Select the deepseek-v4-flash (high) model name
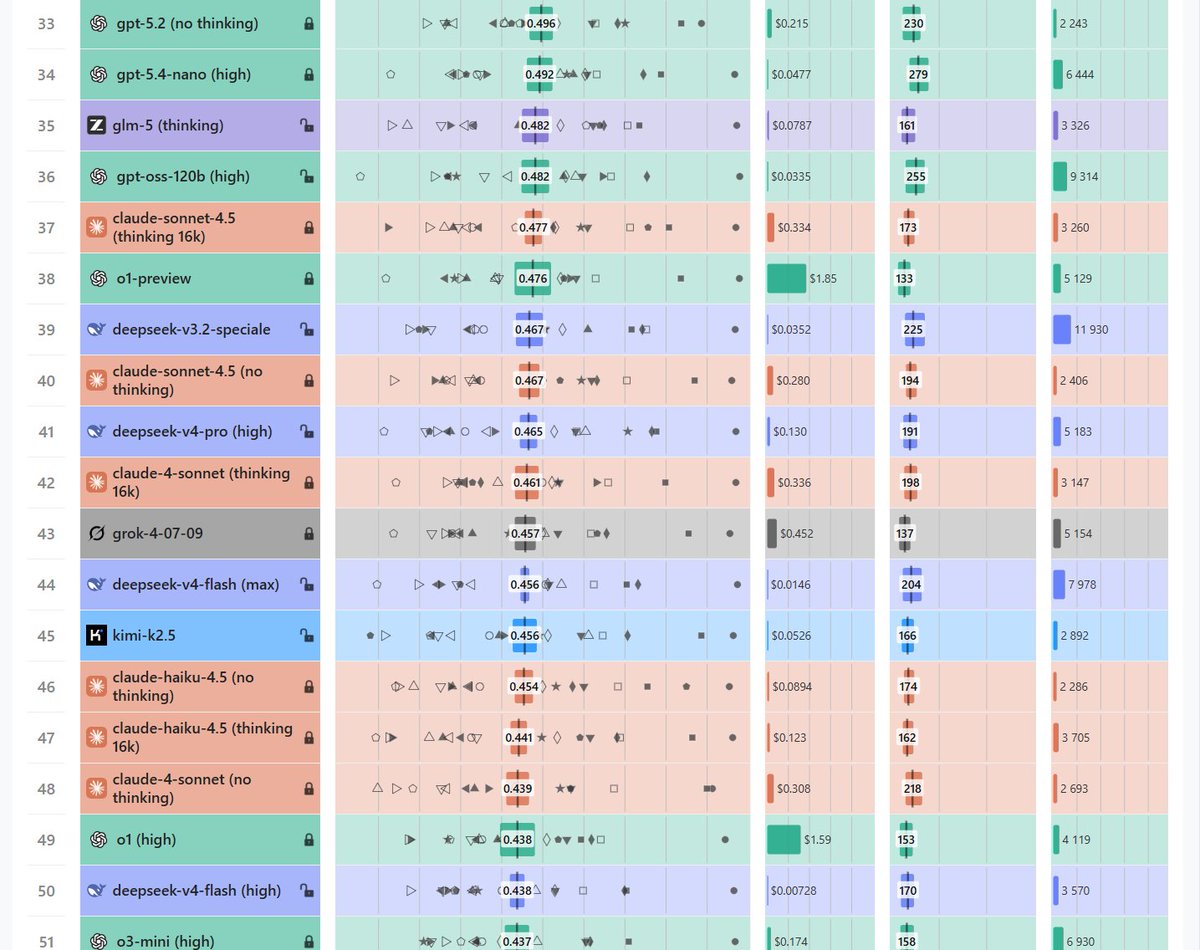The image size is (1200, 950). pos(197,890)
